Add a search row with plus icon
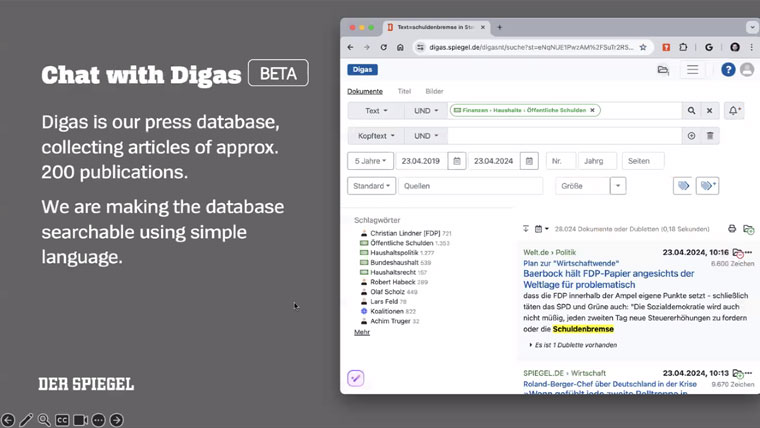The height and width of the screenshot is (428, 760). tap(691, 136)
